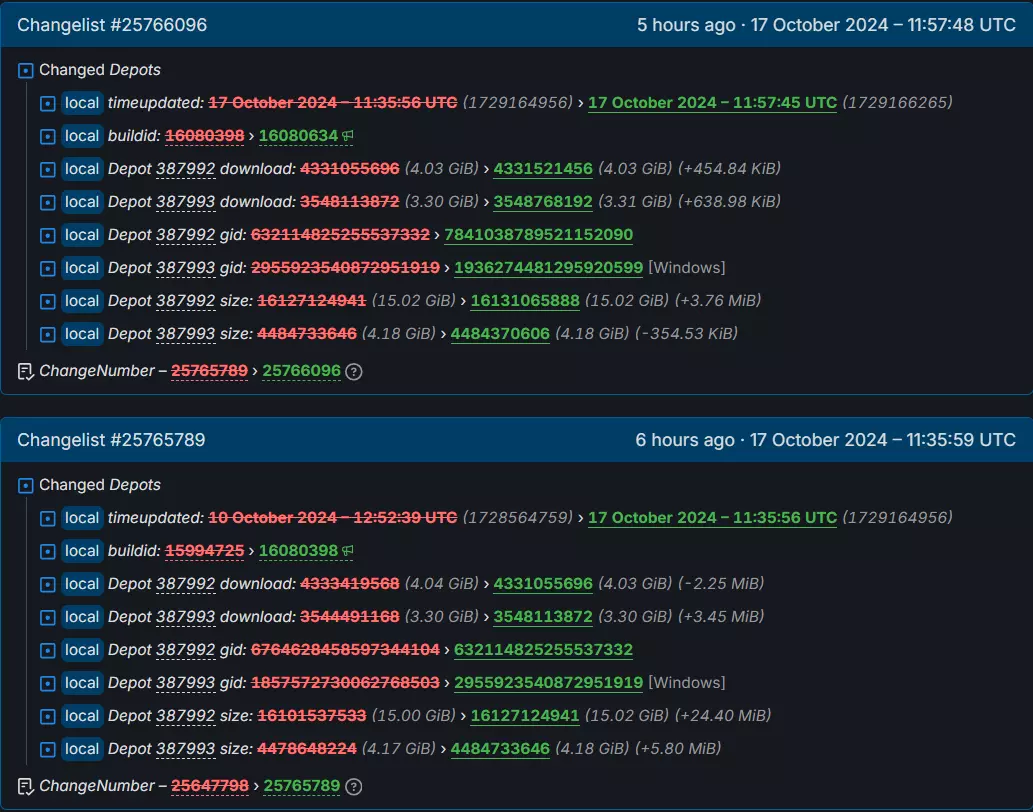The height and width of the screenshot is (812, 1033).
Task: Click the square icon beside buildid 16080634 row
Action: [47, 136]
